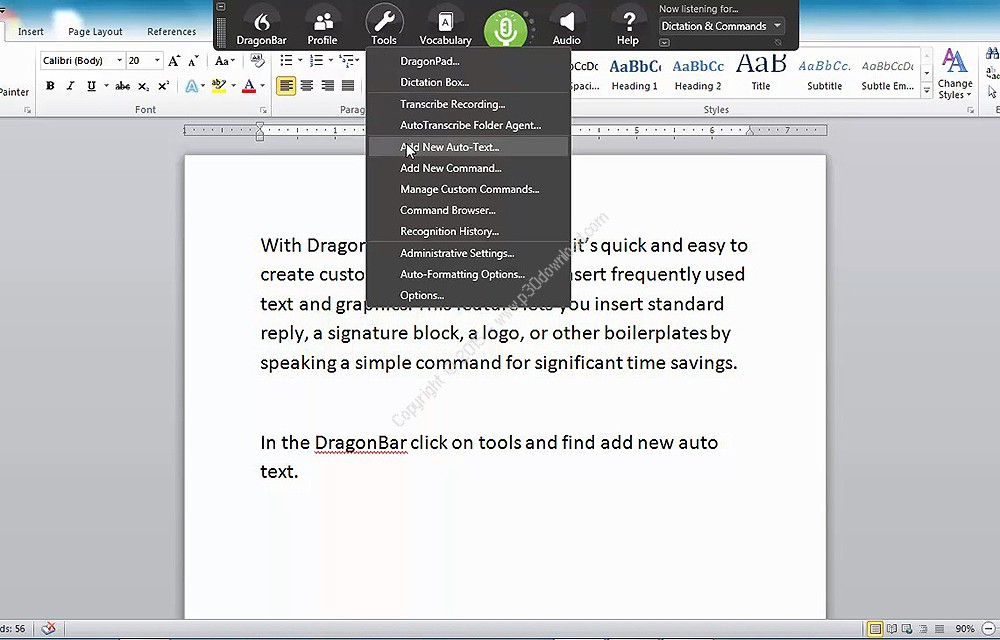Apply the red font color

pyautogui.click(x=249, y=86)
